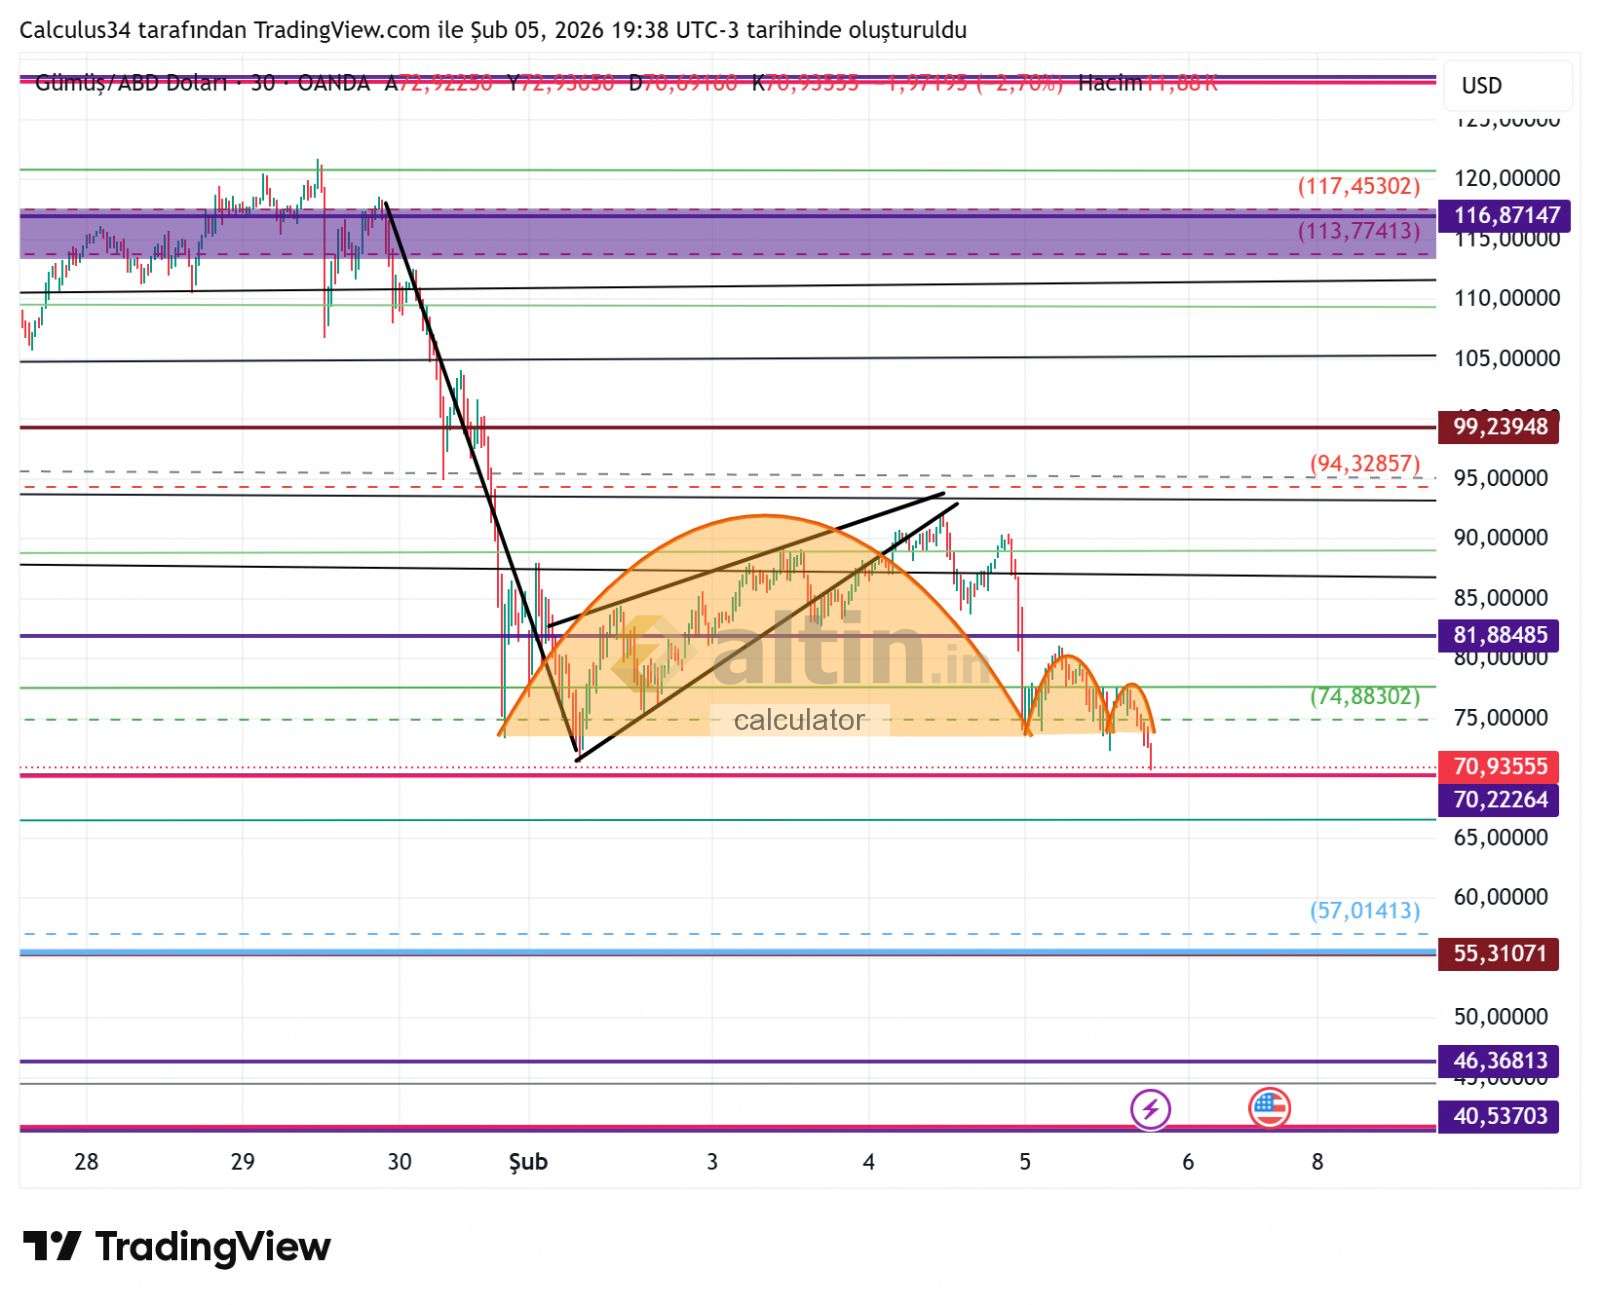Click the red 70,93555 current price label
The width and height of the screenshot is (1600, 1305).
(1499, 767)
